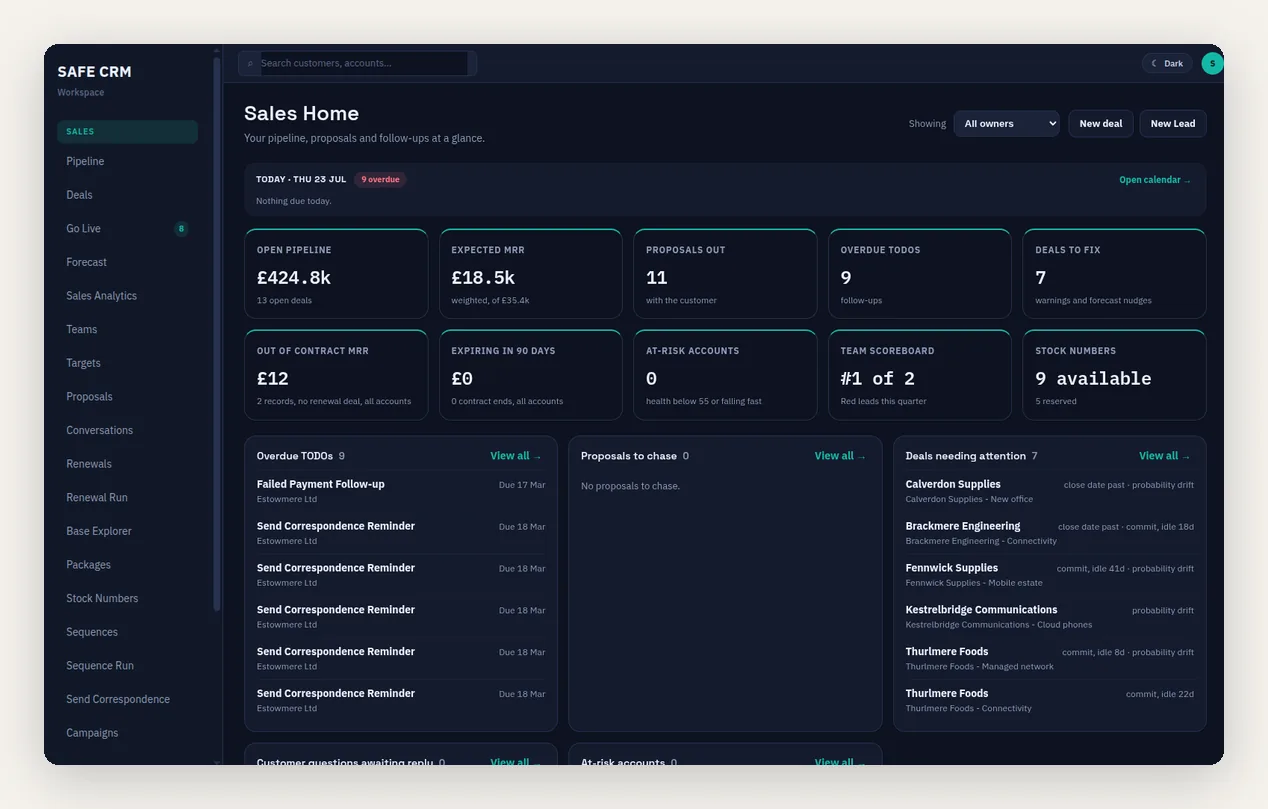Open the user avatar "S"

click(1212, 63)
